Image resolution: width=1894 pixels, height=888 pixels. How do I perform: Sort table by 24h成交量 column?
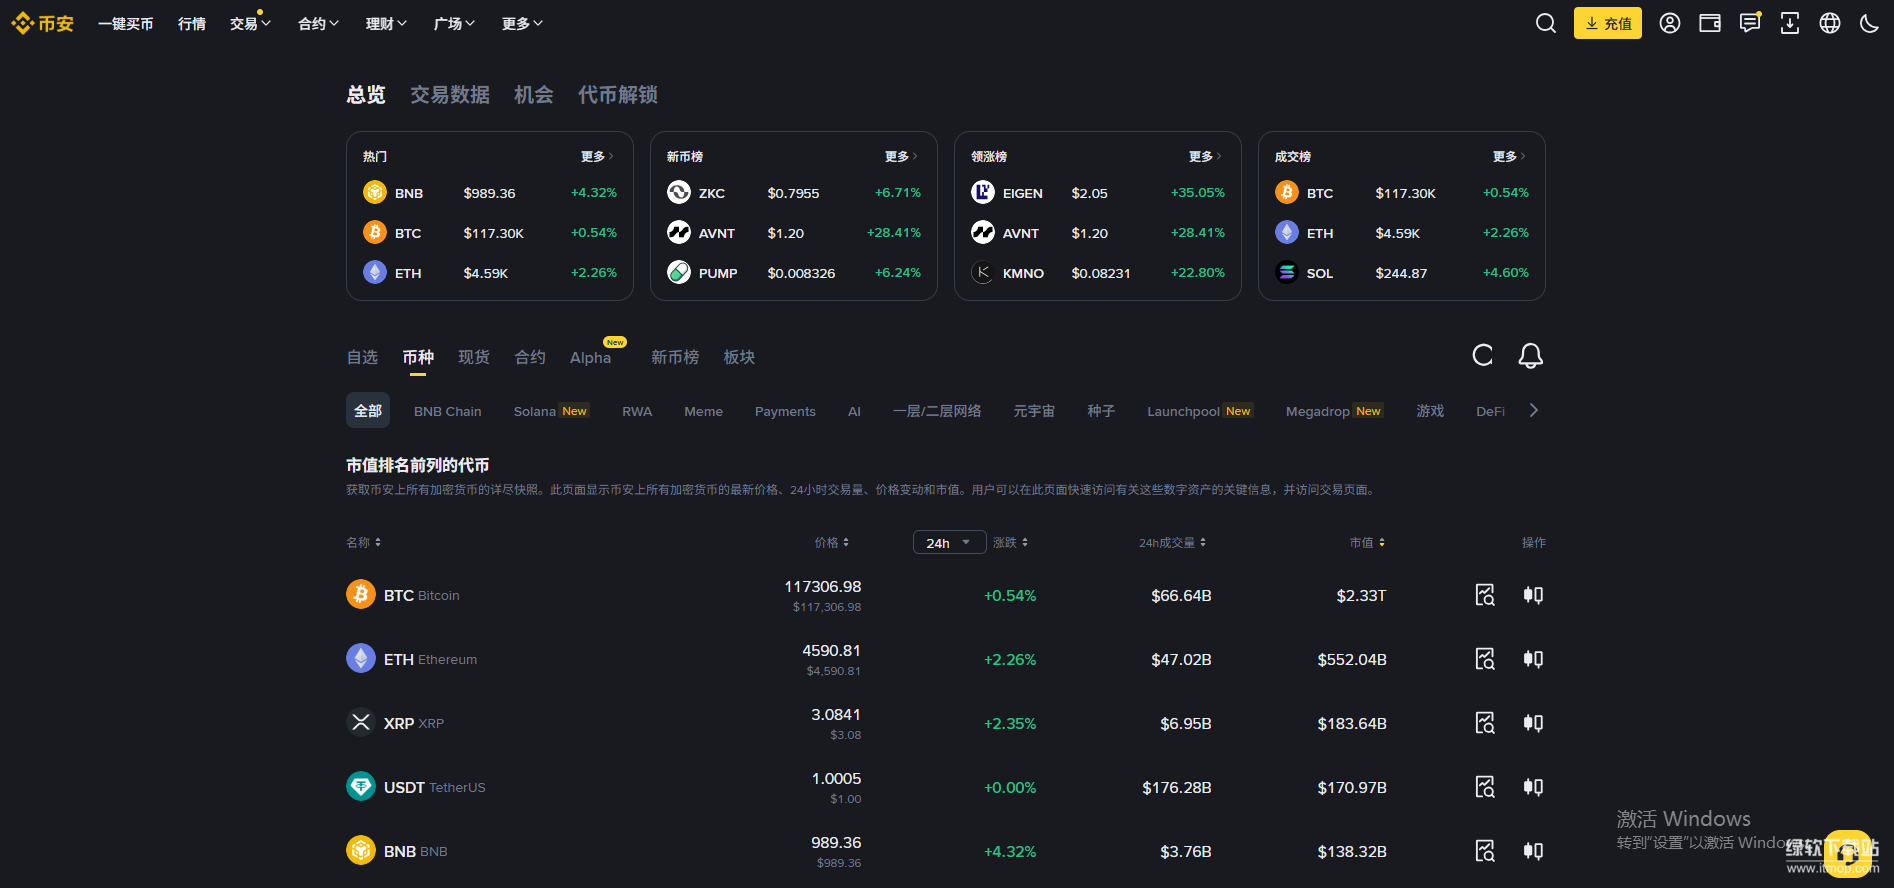pos(1173,542)
